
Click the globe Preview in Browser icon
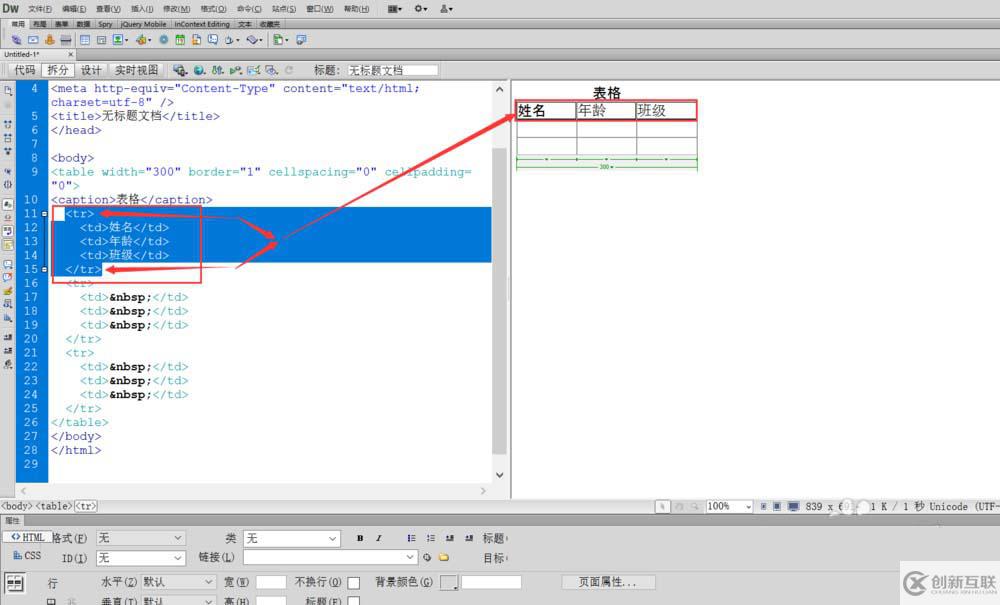(x=199, y=70)
